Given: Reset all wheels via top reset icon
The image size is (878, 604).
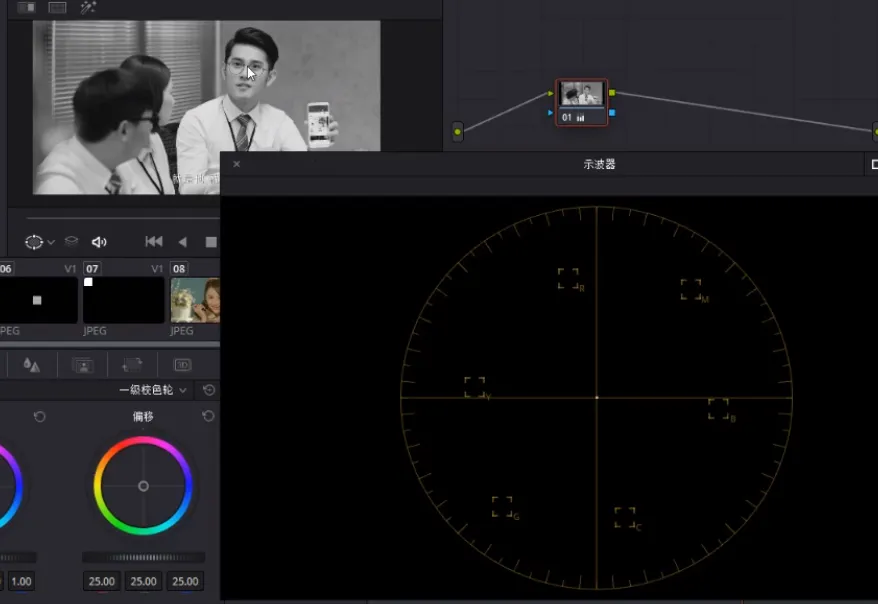Looking at the screenshot, I should (209, 390).
